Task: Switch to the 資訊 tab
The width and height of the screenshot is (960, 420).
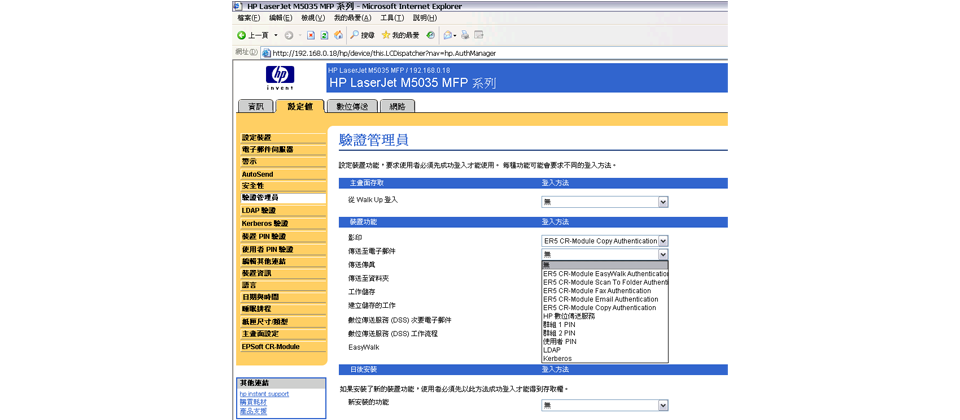Action: pos(255,107)
